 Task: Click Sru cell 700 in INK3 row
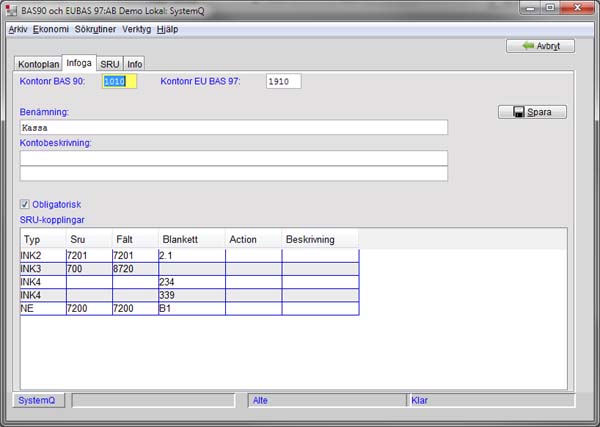tap(89, 269)
